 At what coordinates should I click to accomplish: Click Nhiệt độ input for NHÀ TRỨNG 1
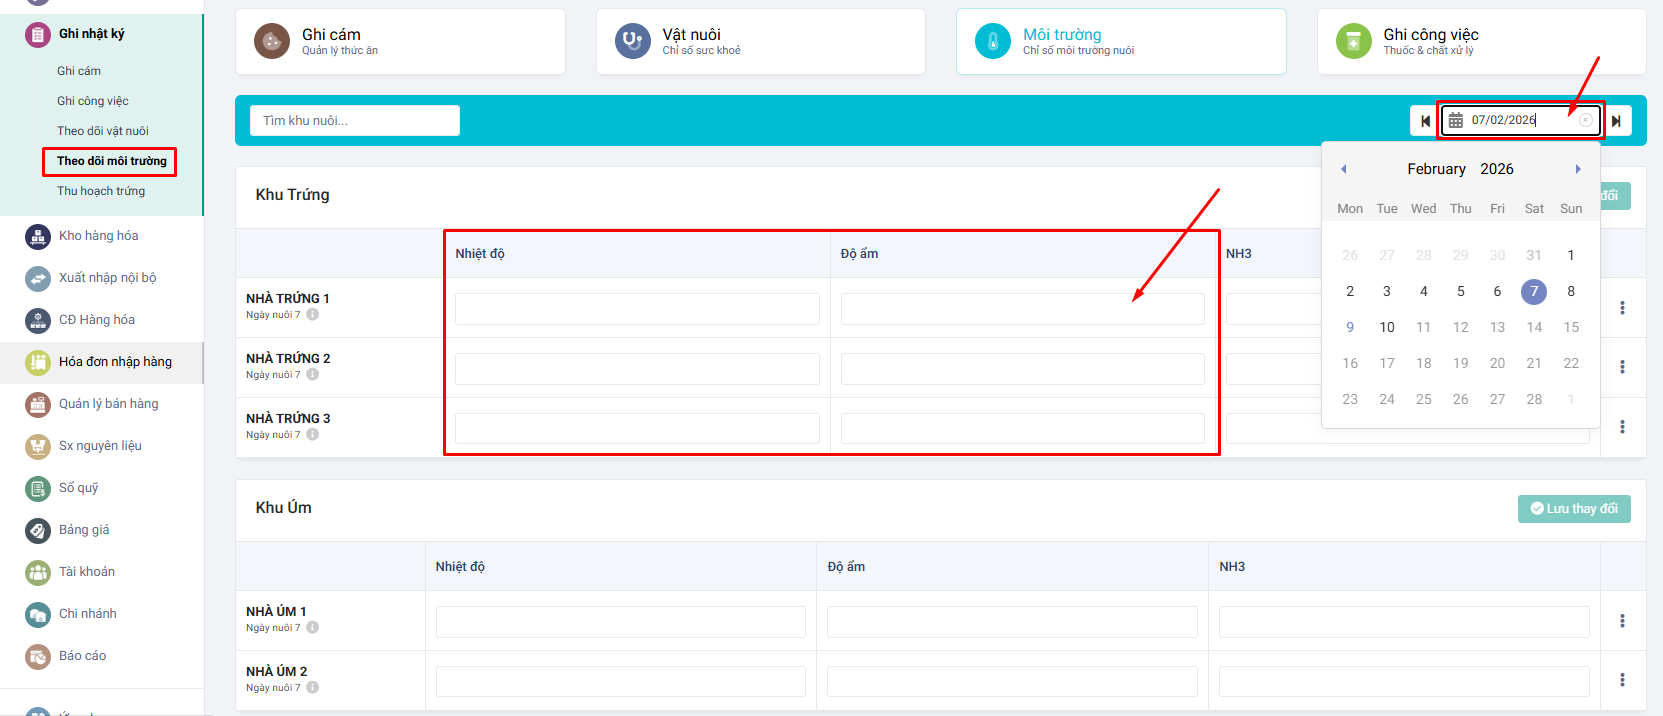pos(637,309)
